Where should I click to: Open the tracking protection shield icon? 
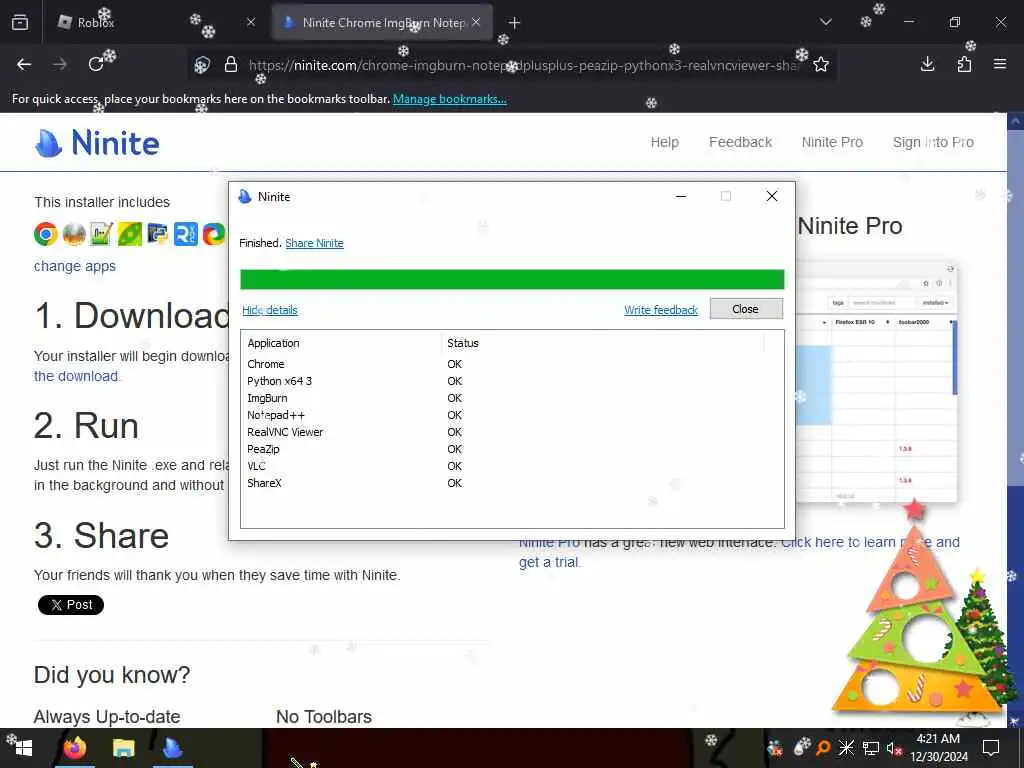click(202, 65)
